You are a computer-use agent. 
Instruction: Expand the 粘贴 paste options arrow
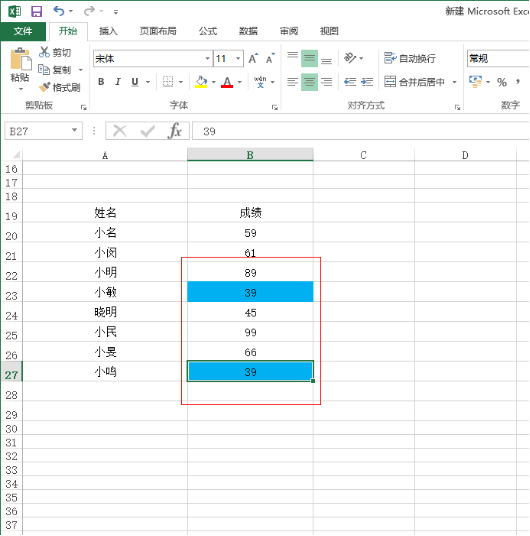point(20,89)
